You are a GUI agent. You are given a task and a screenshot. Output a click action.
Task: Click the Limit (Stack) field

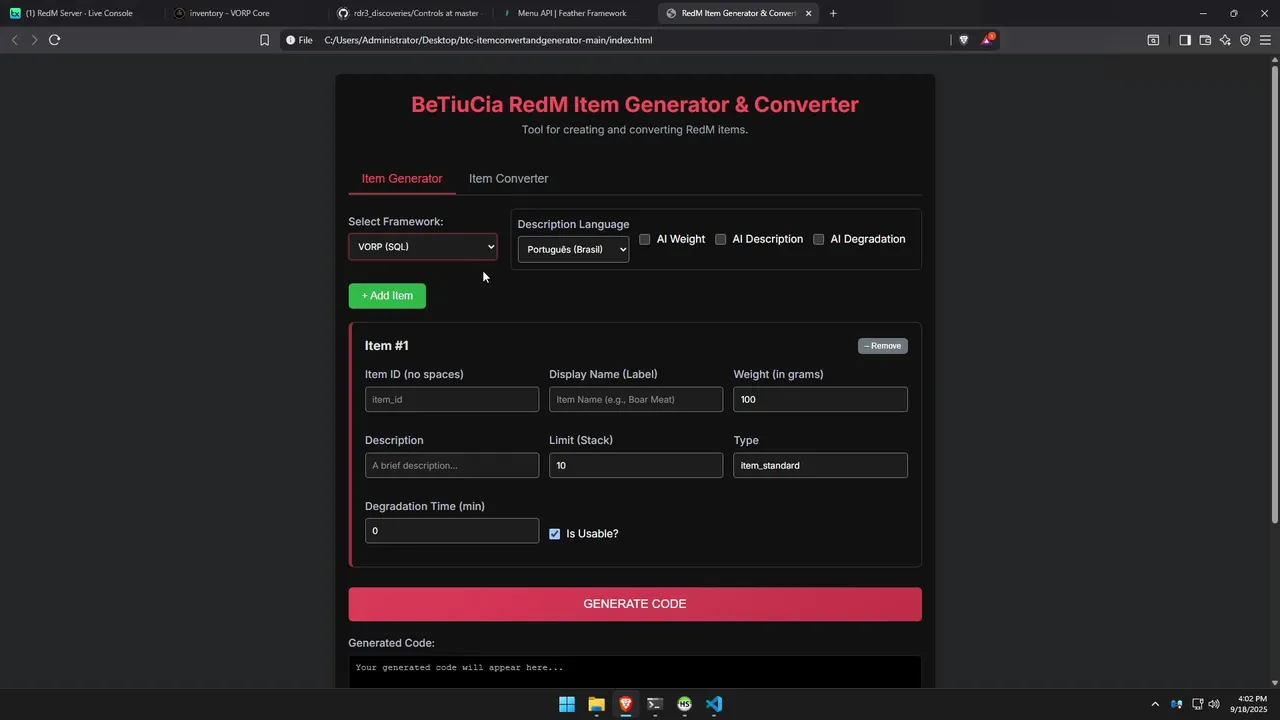[x=636, y=465]
